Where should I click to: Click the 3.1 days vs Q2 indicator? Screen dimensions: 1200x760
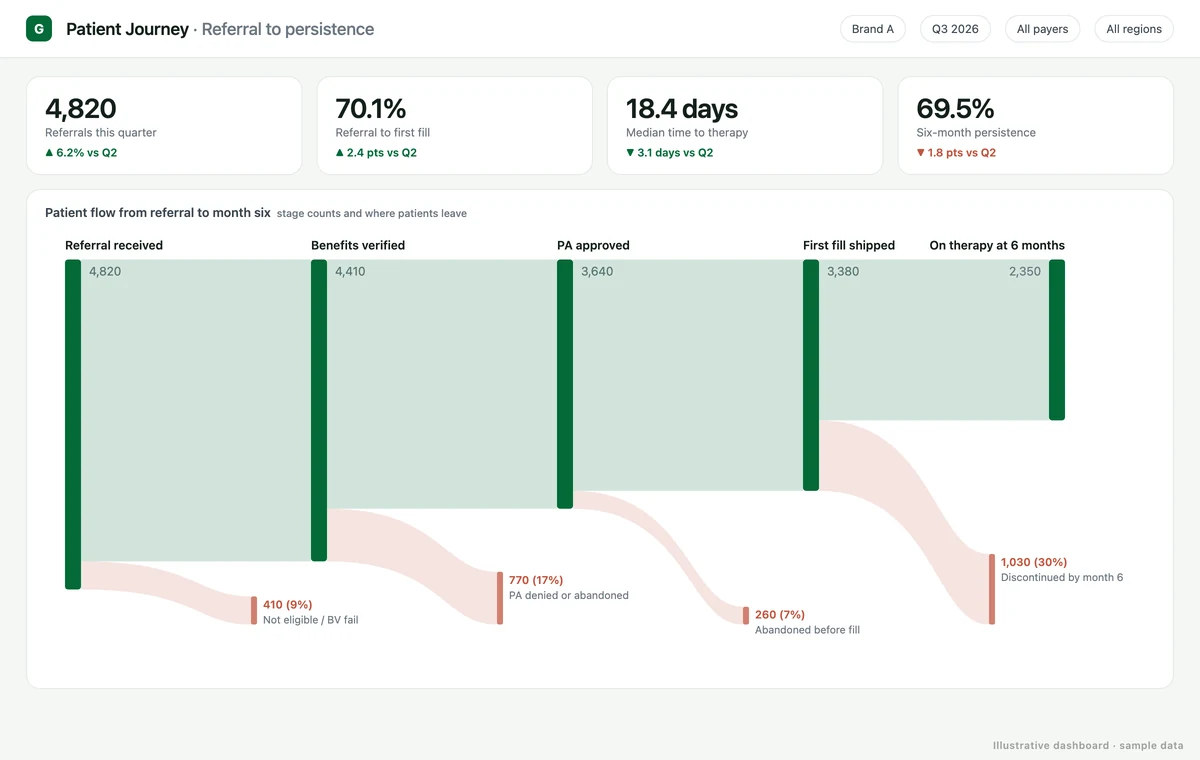tap(670, 153)
